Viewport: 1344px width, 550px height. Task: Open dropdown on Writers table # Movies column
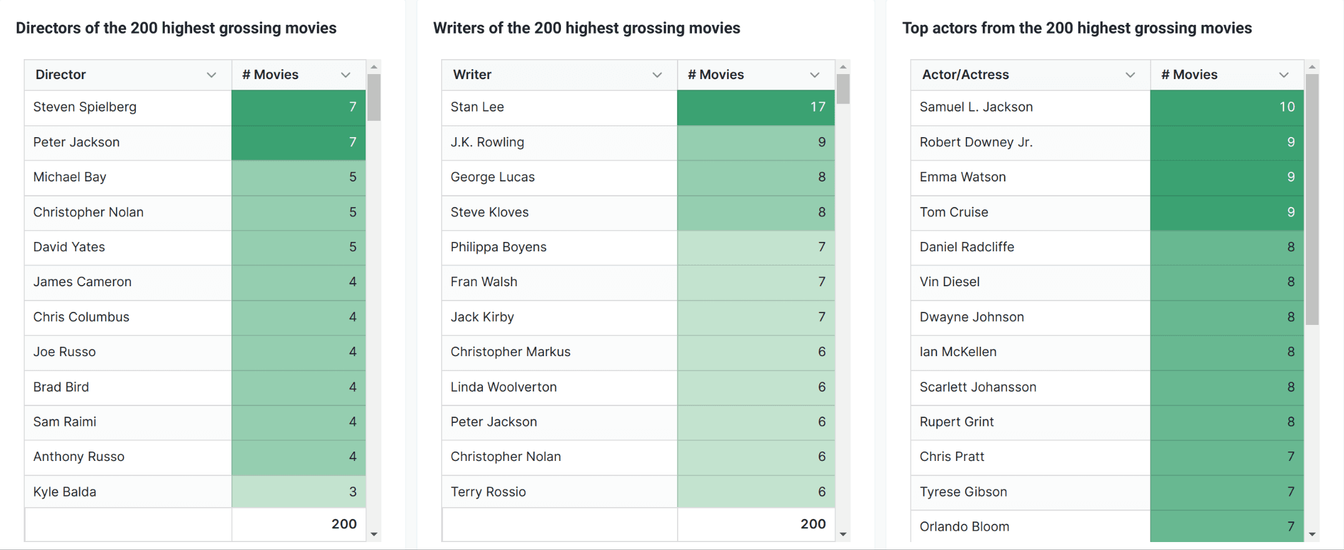[x=814, y=75]
